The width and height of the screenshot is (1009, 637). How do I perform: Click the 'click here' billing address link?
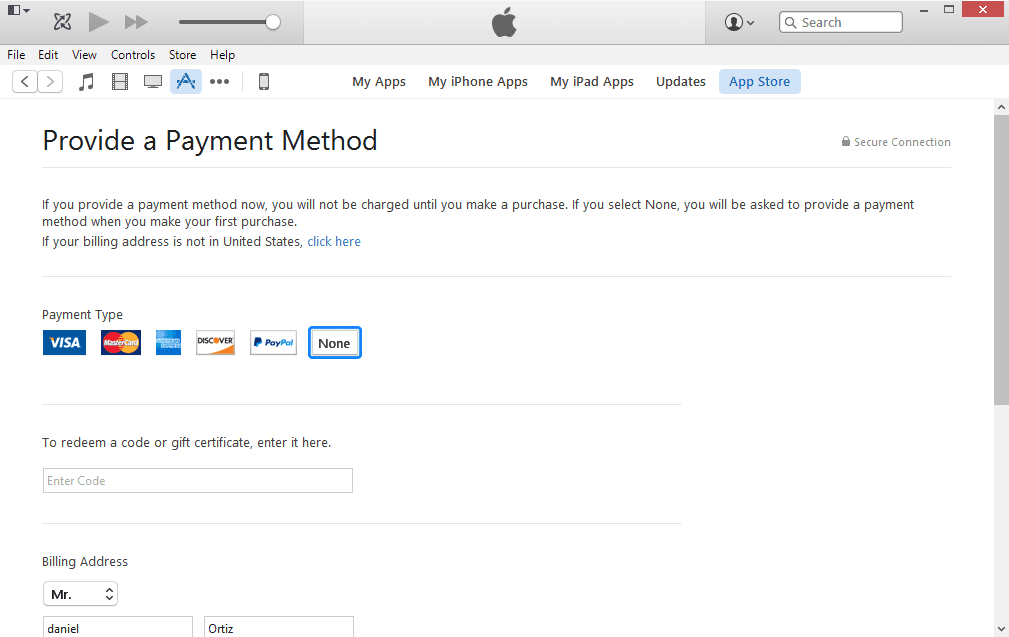(x=333, y=241)
